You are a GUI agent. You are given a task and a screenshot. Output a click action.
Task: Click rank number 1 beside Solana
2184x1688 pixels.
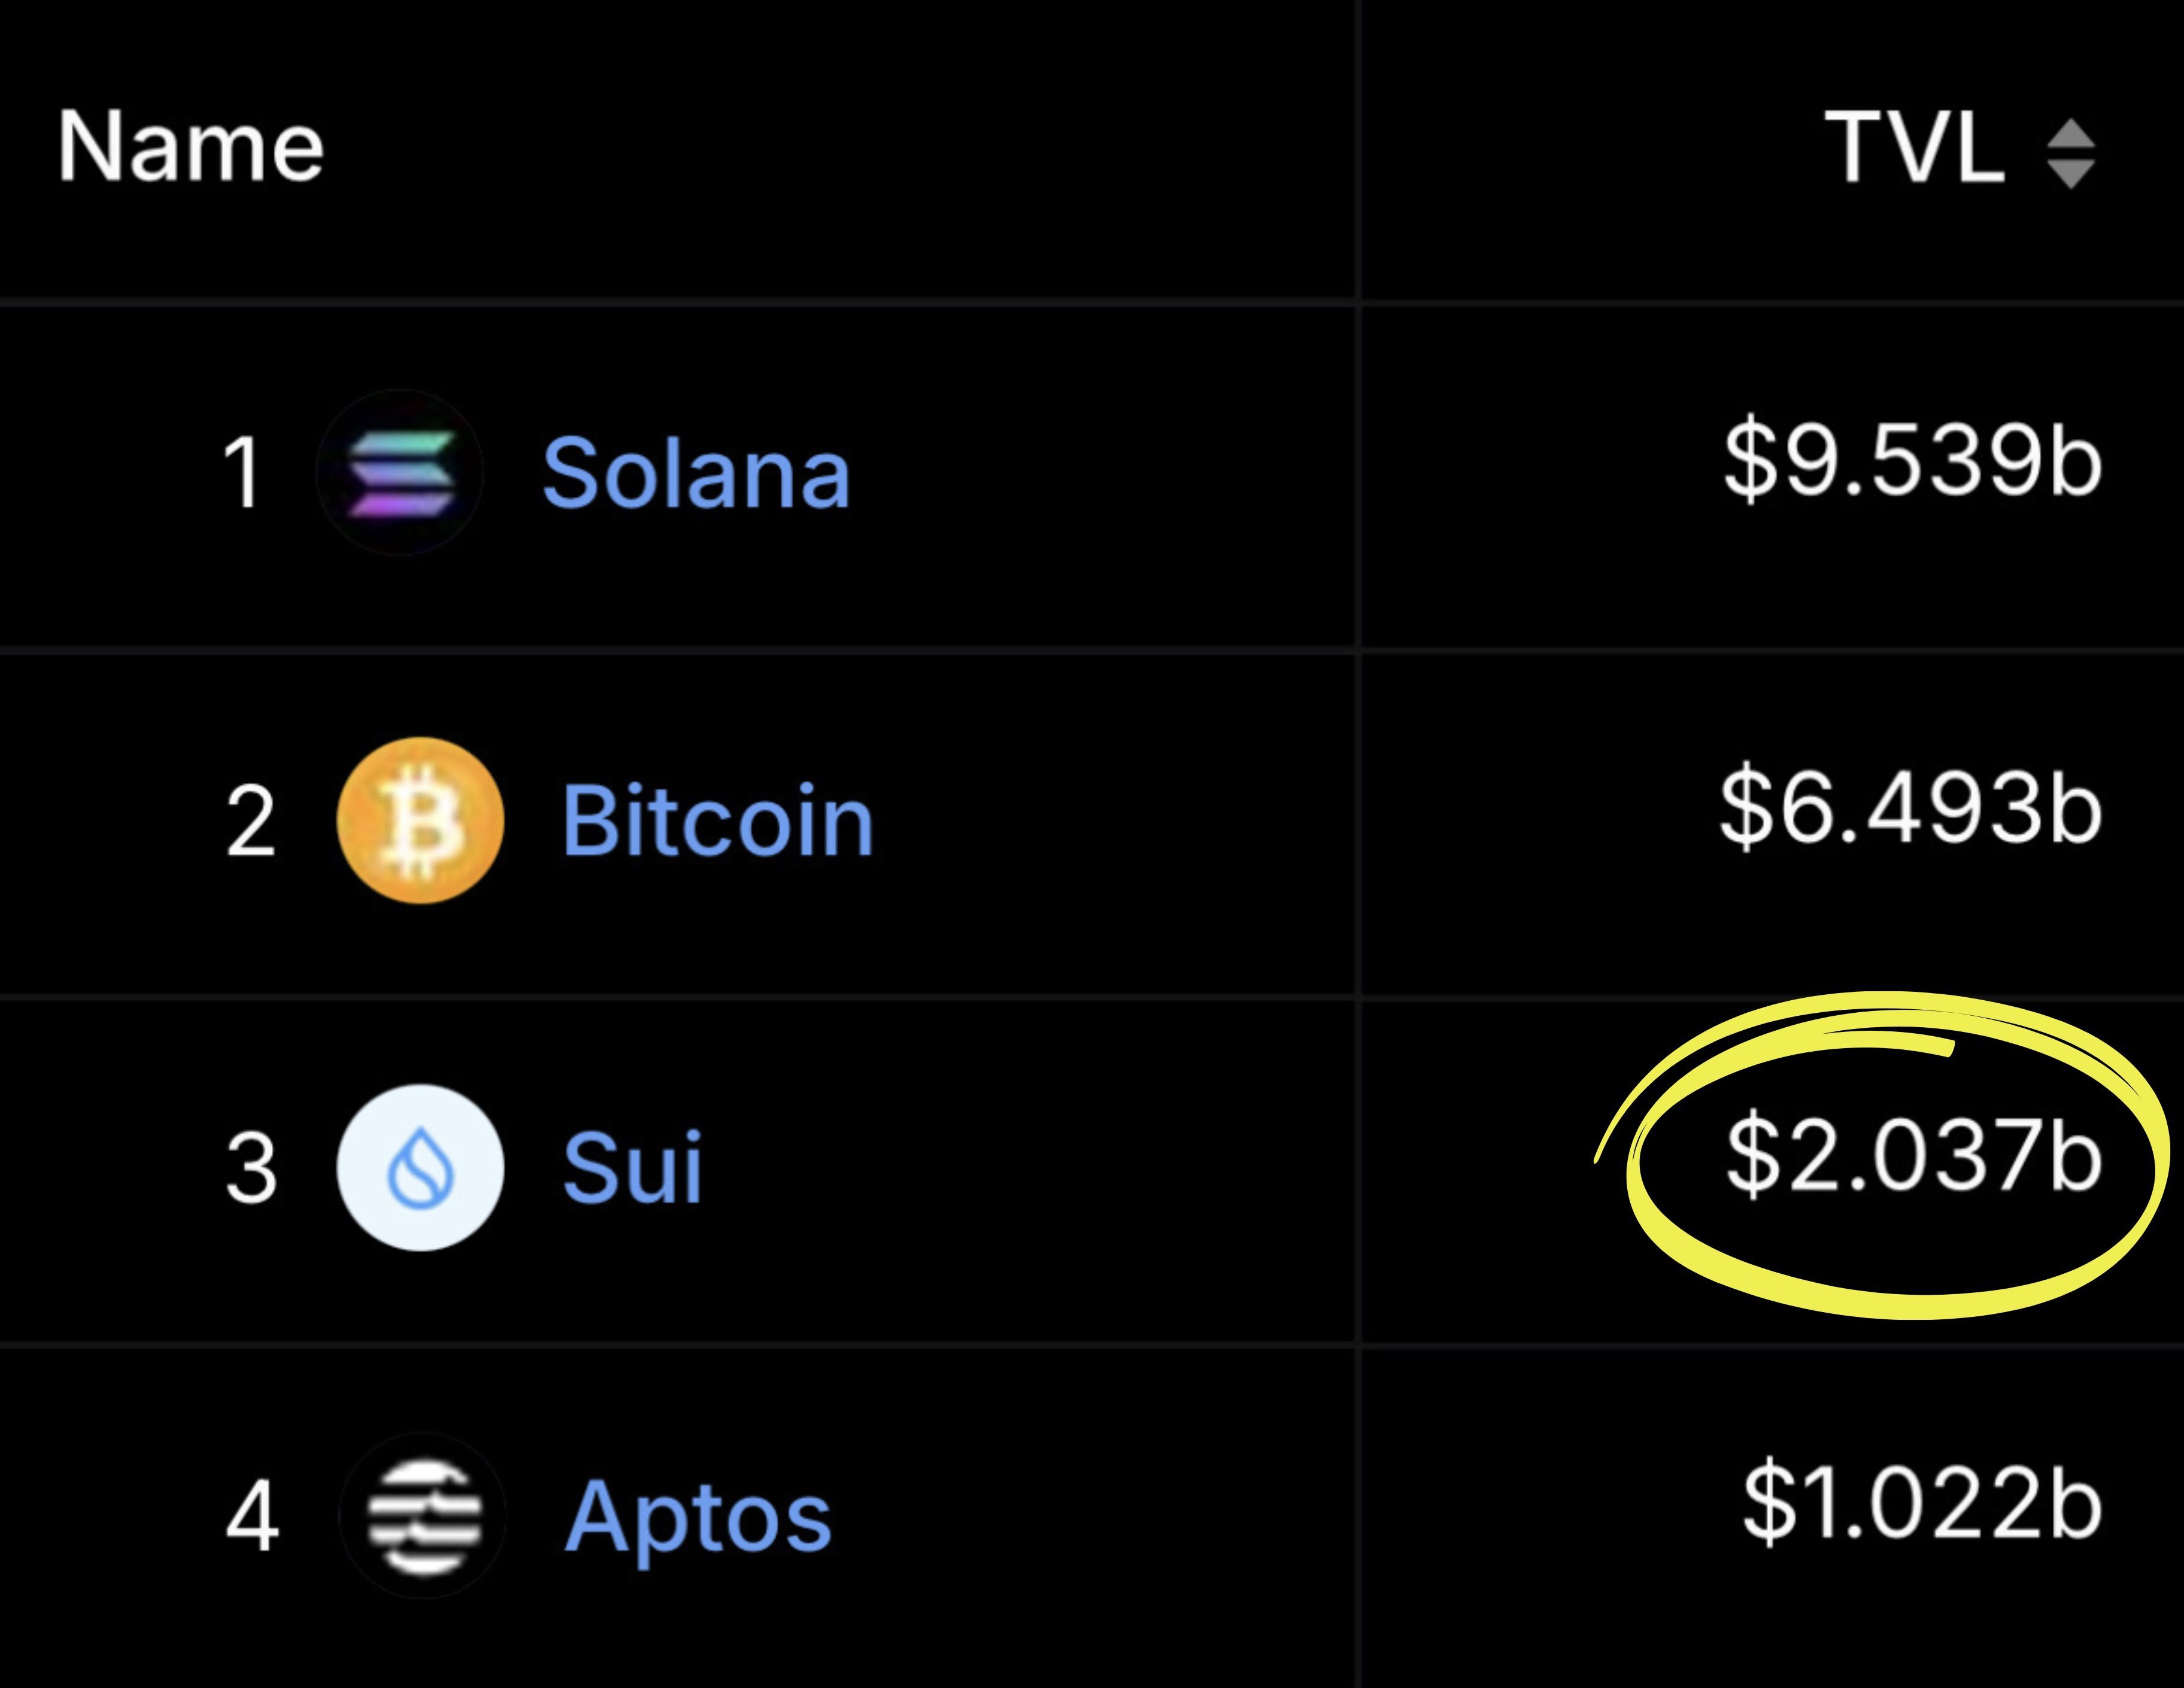[x=242, y=473]
